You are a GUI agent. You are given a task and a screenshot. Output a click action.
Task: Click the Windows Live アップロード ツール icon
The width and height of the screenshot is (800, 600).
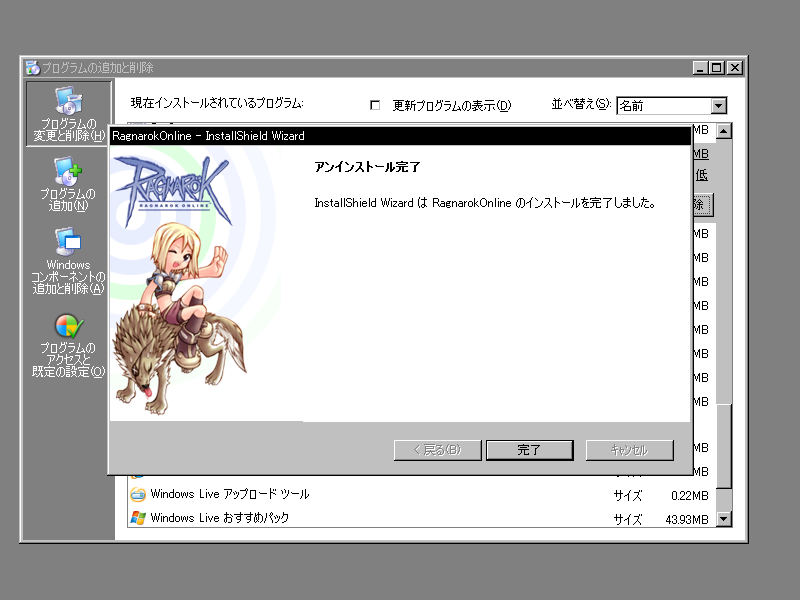point(138,494)
